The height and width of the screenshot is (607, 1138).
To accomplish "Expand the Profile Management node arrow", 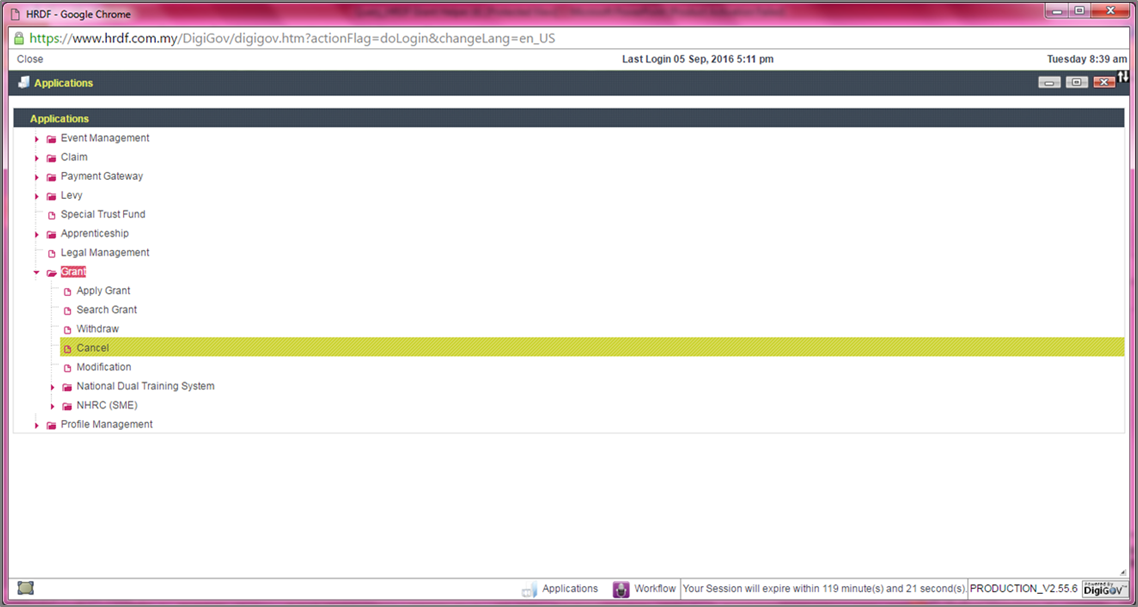I will pos(36,425).
